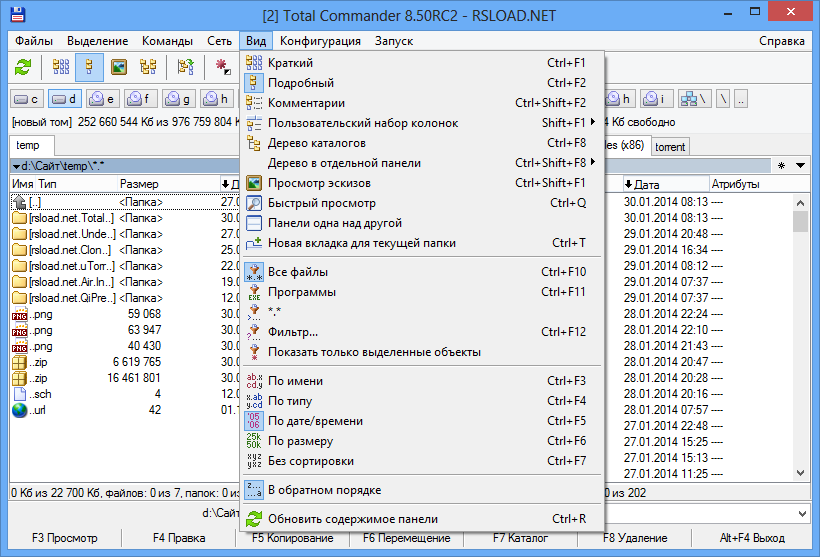Toggle Быстрый просмотр menu item
This screenshot has width=820, height=557.
click(422, 203)
